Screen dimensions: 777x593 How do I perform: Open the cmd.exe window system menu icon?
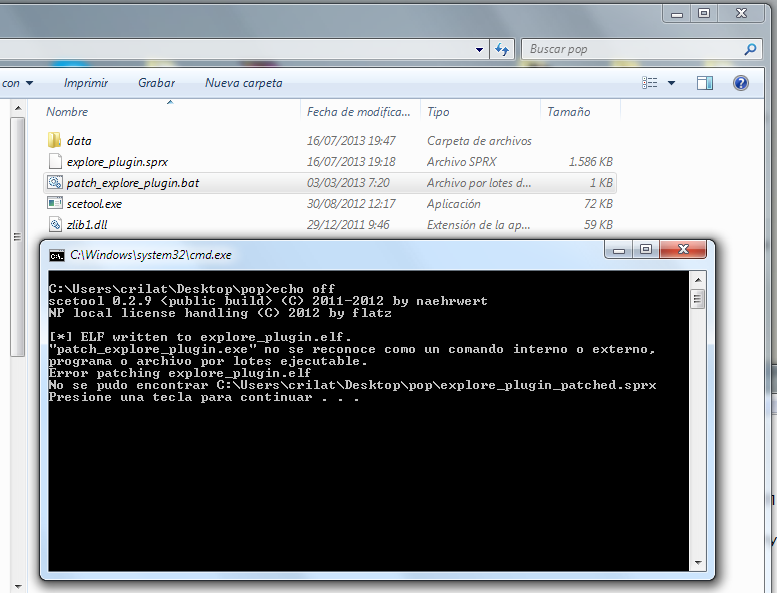[57, 255]
